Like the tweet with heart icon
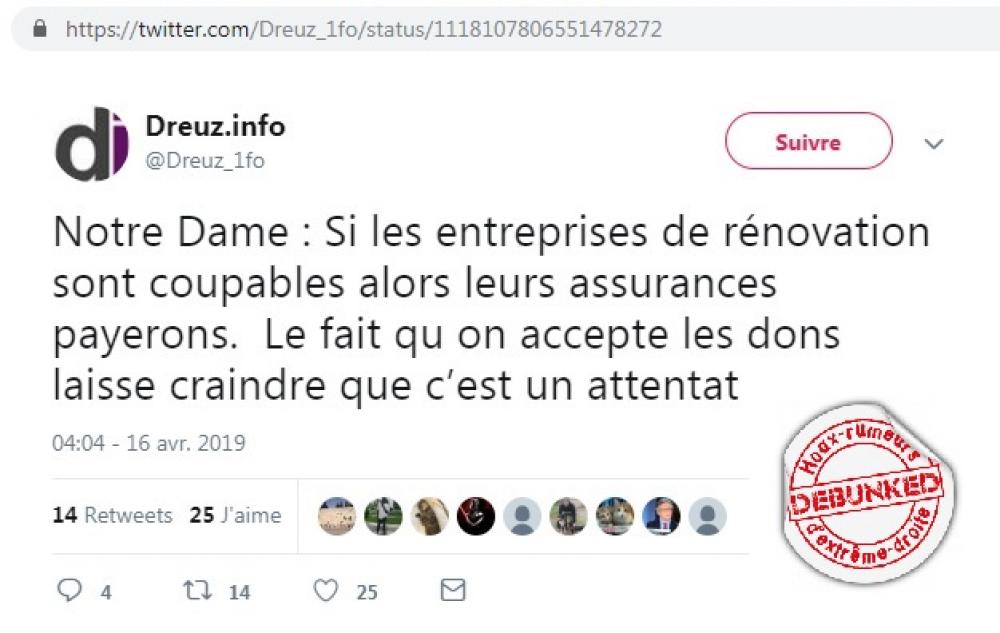The width and height of the screenshot is (1000, 633). 326,591
